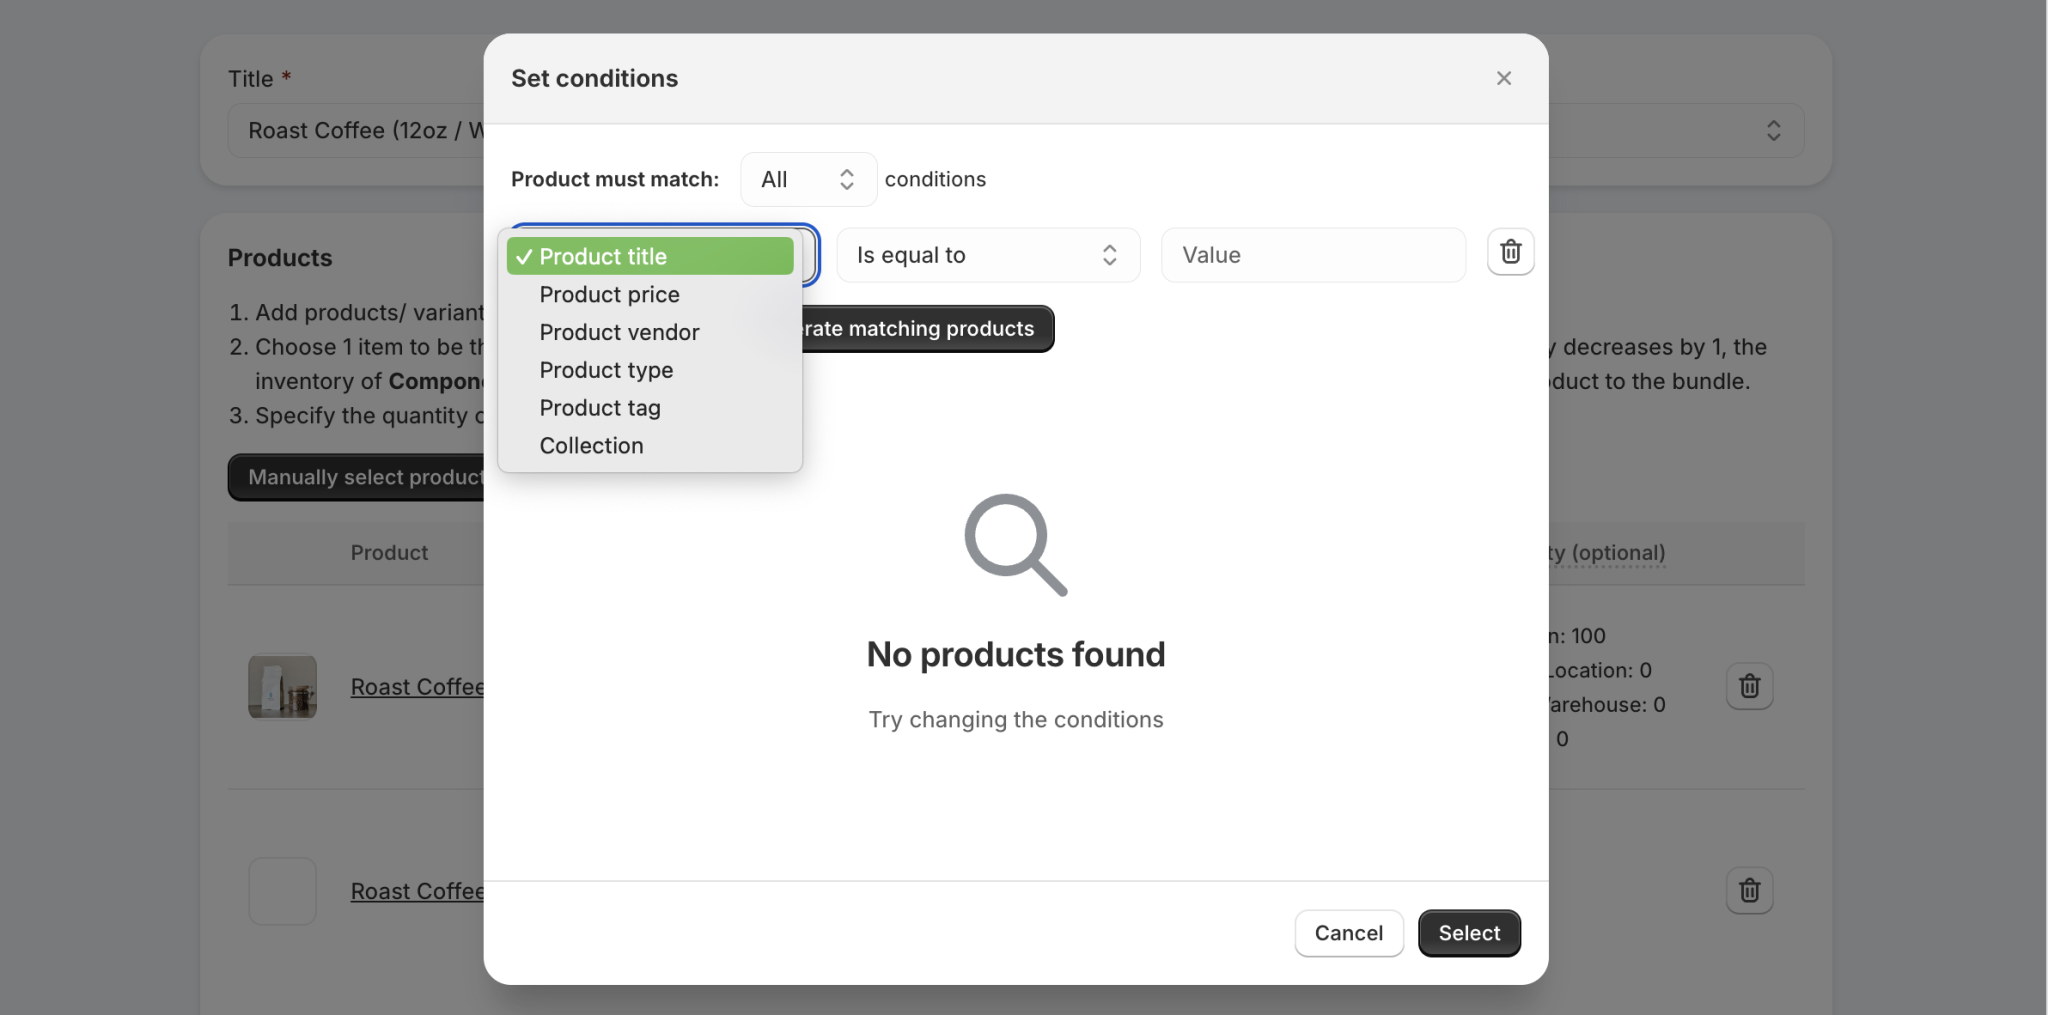The image size is (2048, 1015).
Task: Choose Product tag option
Action: 650,408
